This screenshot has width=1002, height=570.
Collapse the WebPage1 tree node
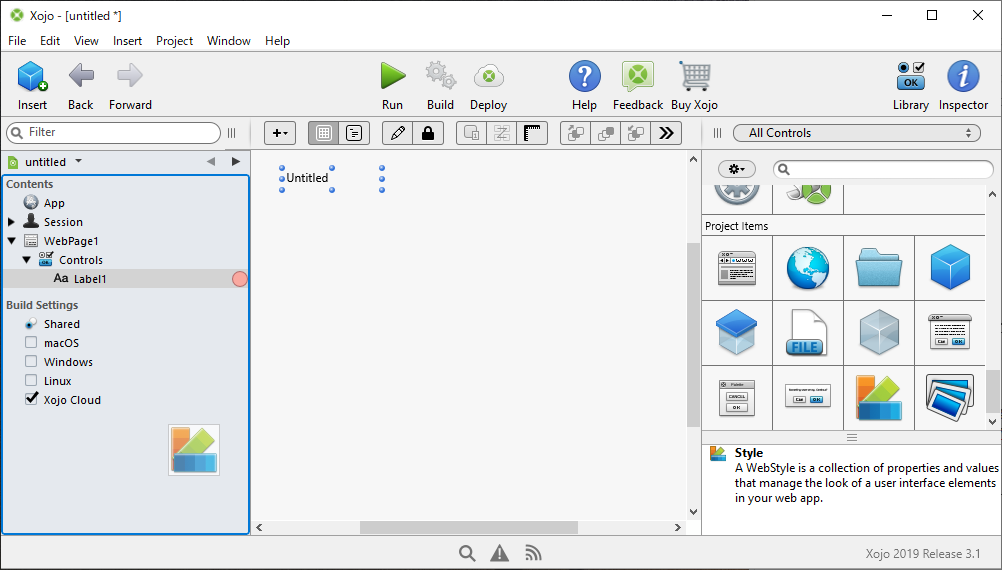(x=12, y=241)
